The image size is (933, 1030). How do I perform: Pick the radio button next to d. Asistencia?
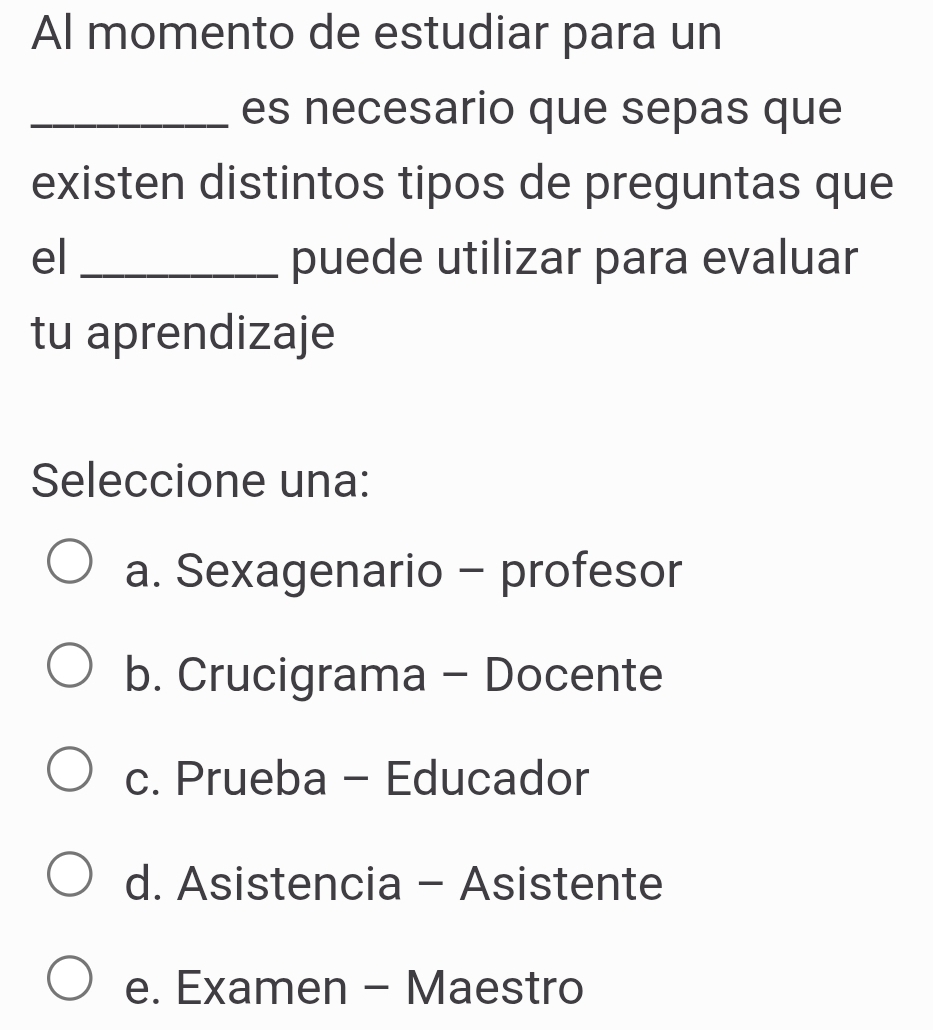(x=70, y=874)
